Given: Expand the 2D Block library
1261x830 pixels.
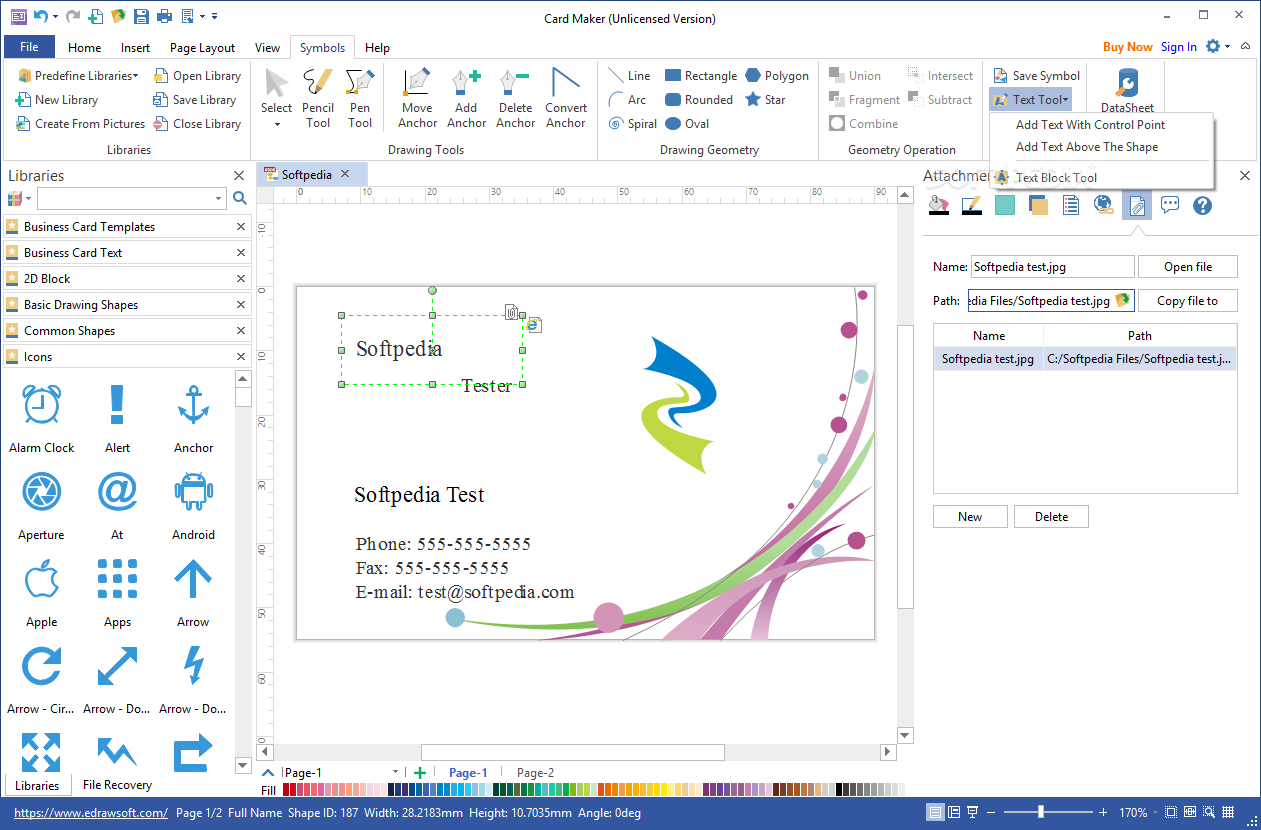Looking at the screenshot, I should (120, 279).
